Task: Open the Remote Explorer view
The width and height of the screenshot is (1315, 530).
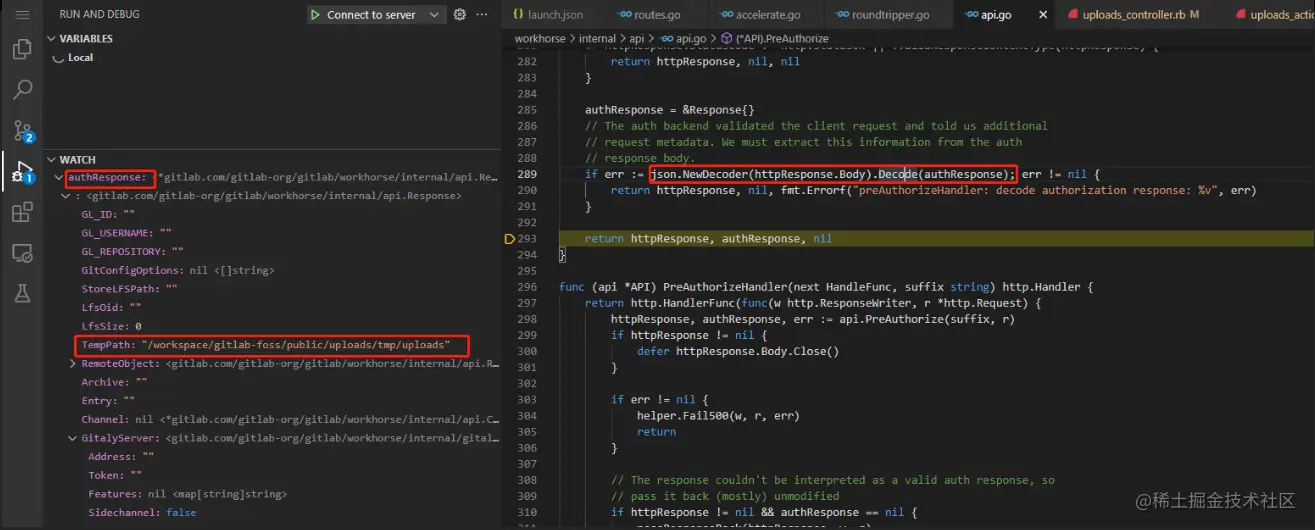Action: coord(22,254)
